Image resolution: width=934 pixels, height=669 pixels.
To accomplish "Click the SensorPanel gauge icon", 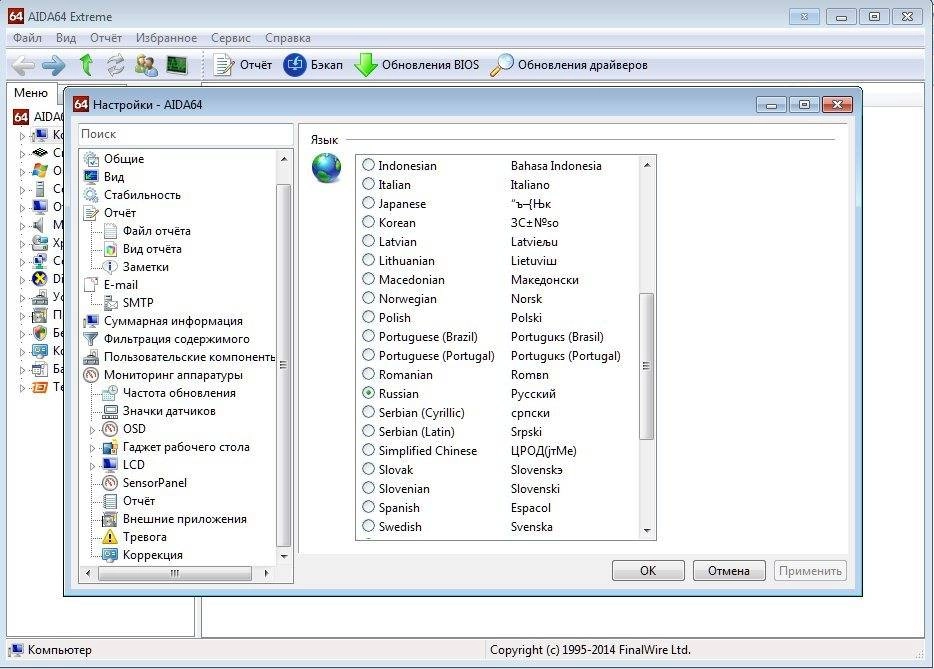I will pyautogui.click(x=110, y=483).
